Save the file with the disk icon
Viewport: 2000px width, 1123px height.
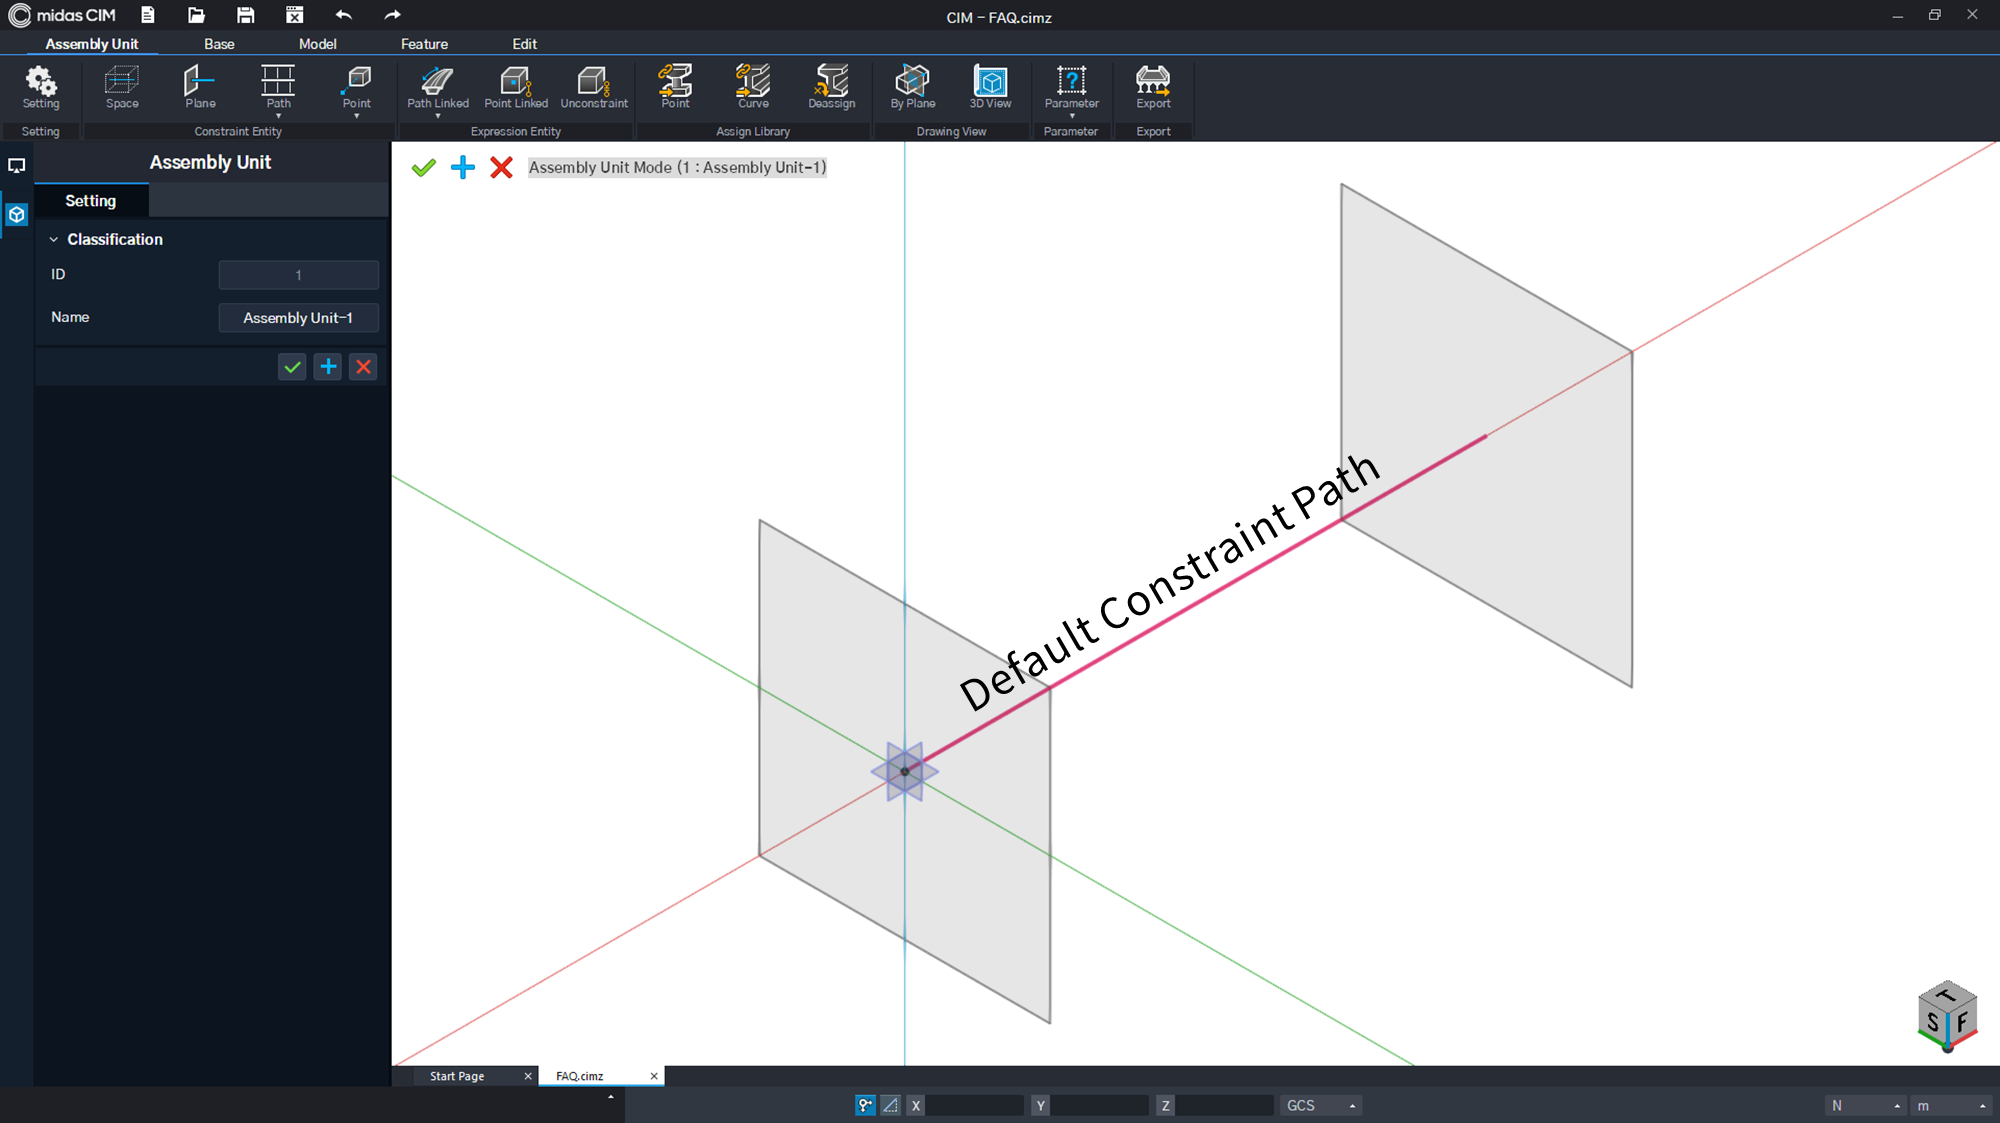(245, 15)
